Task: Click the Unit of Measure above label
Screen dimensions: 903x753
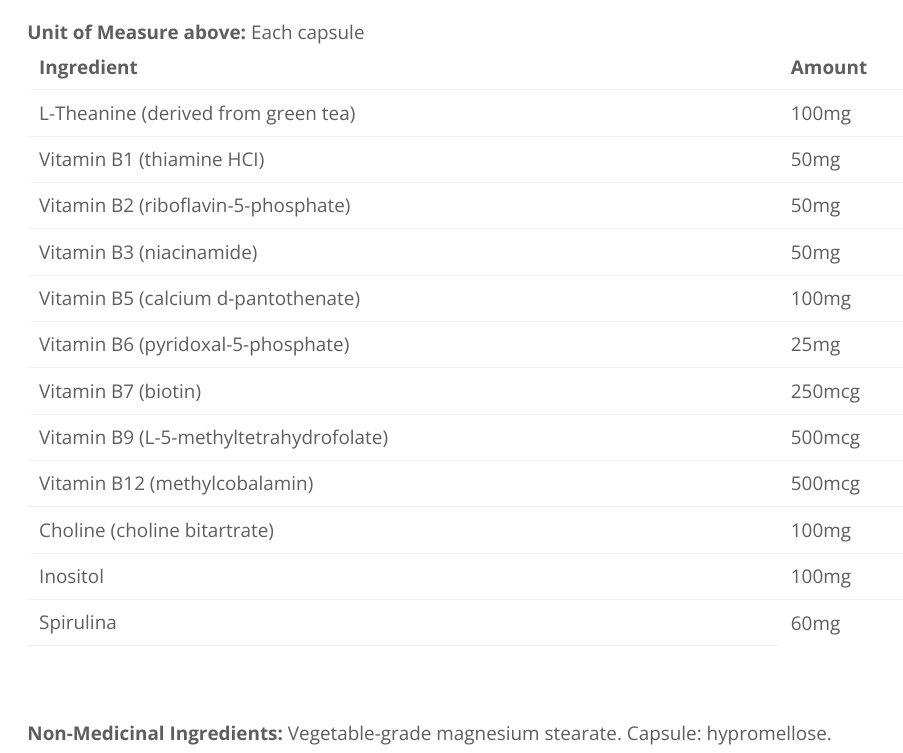Action: pos(136,32)
